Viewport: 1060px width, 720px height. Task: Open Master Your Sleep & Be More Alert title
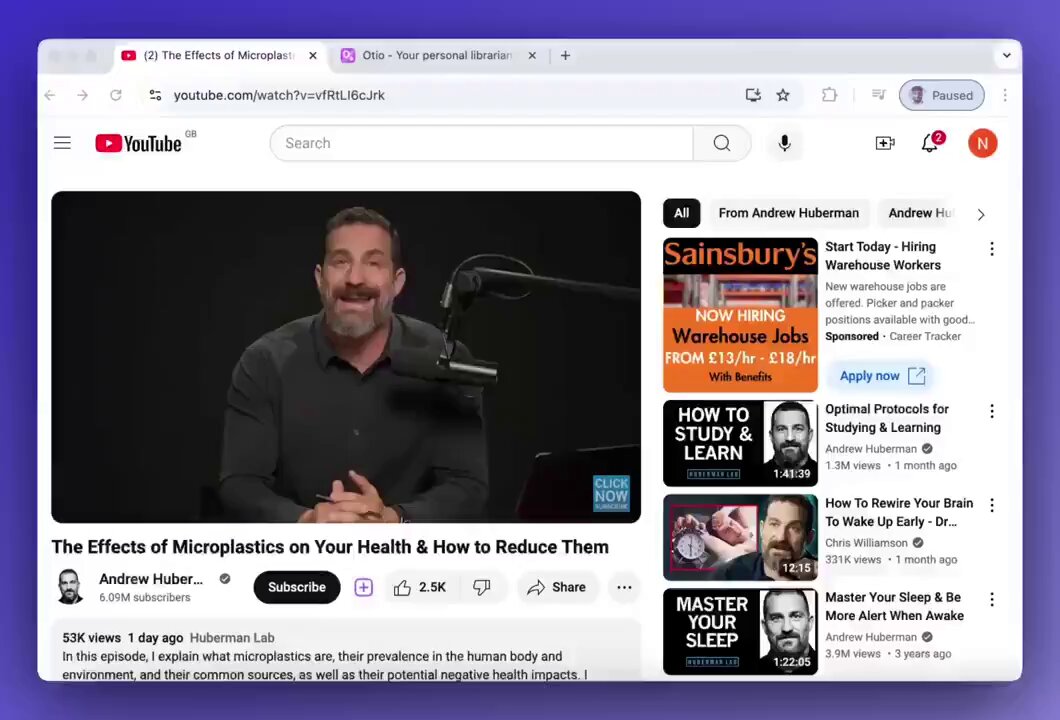click(894, 606)
